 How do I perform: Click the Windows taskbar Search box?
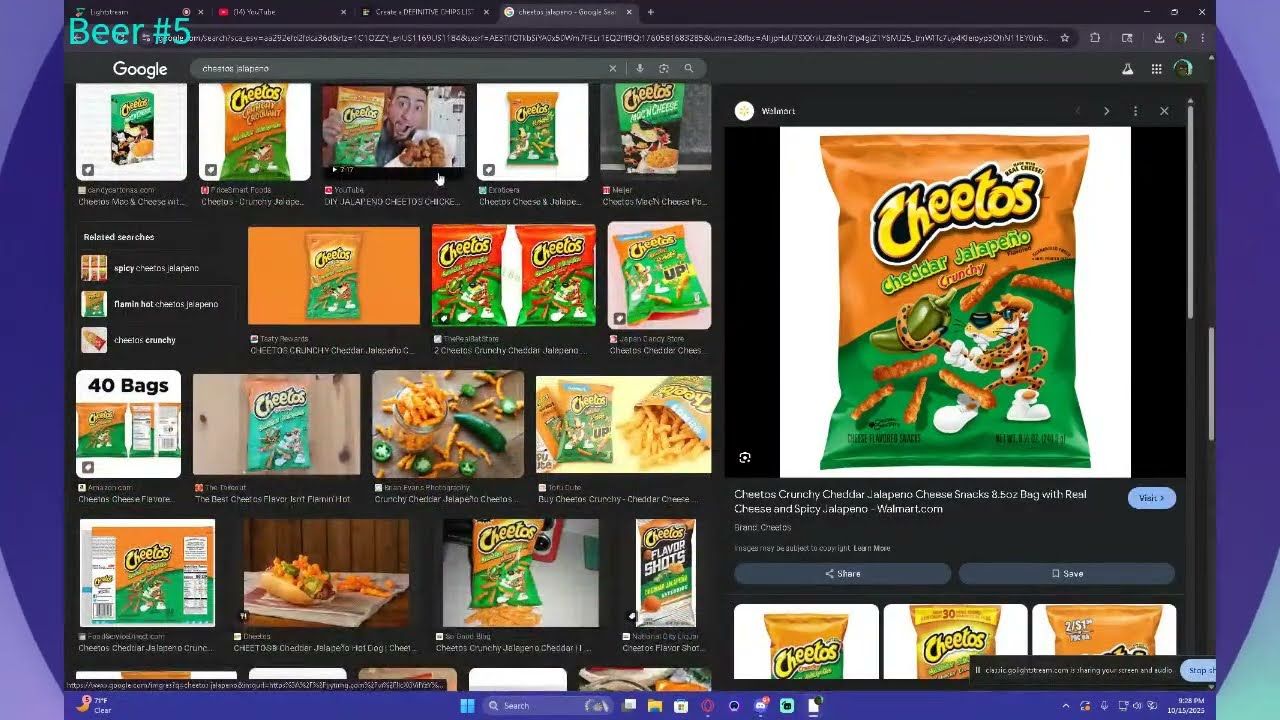pos(545,706)
